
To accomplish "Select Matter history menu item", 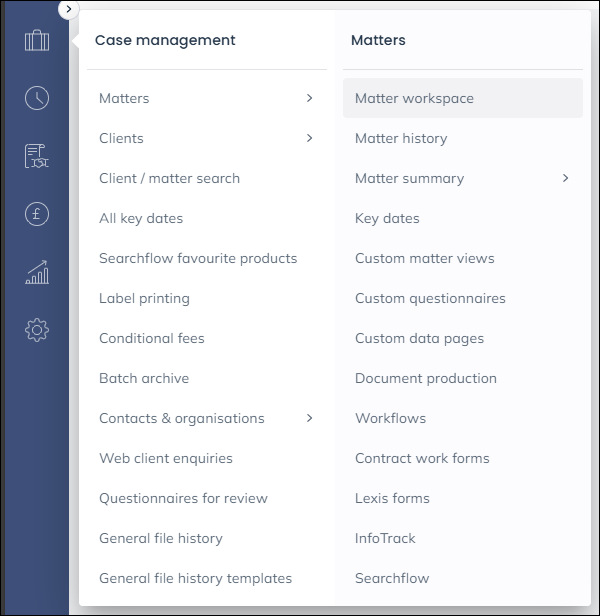I will (401, 138).
